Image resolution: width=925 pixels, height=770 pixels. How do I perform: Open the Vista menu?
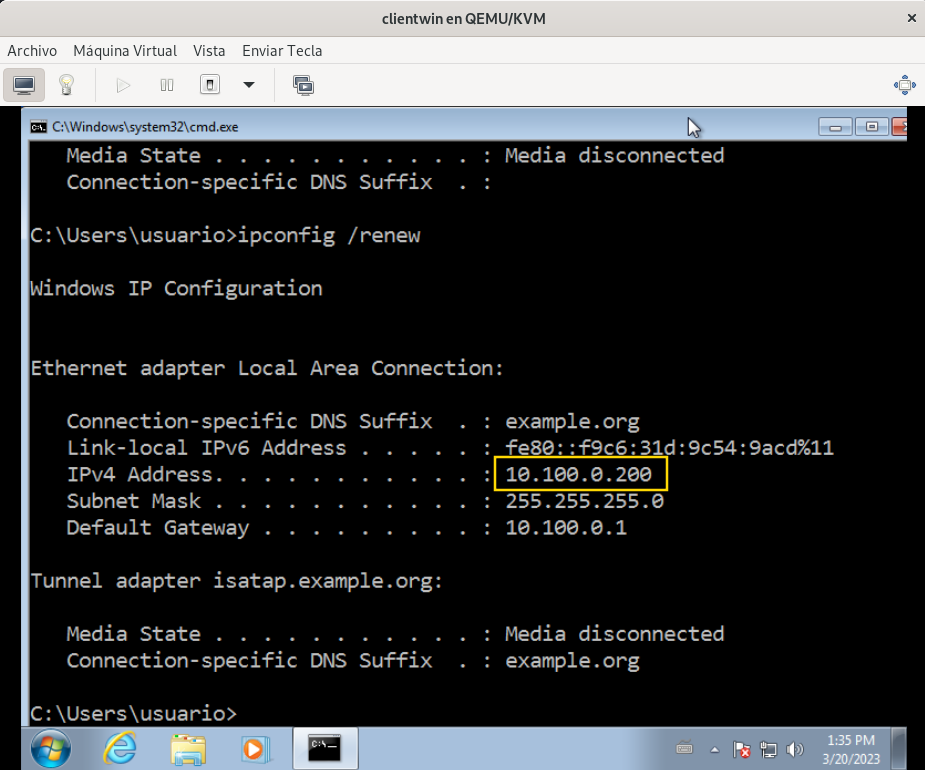click(x=209, y=50)
